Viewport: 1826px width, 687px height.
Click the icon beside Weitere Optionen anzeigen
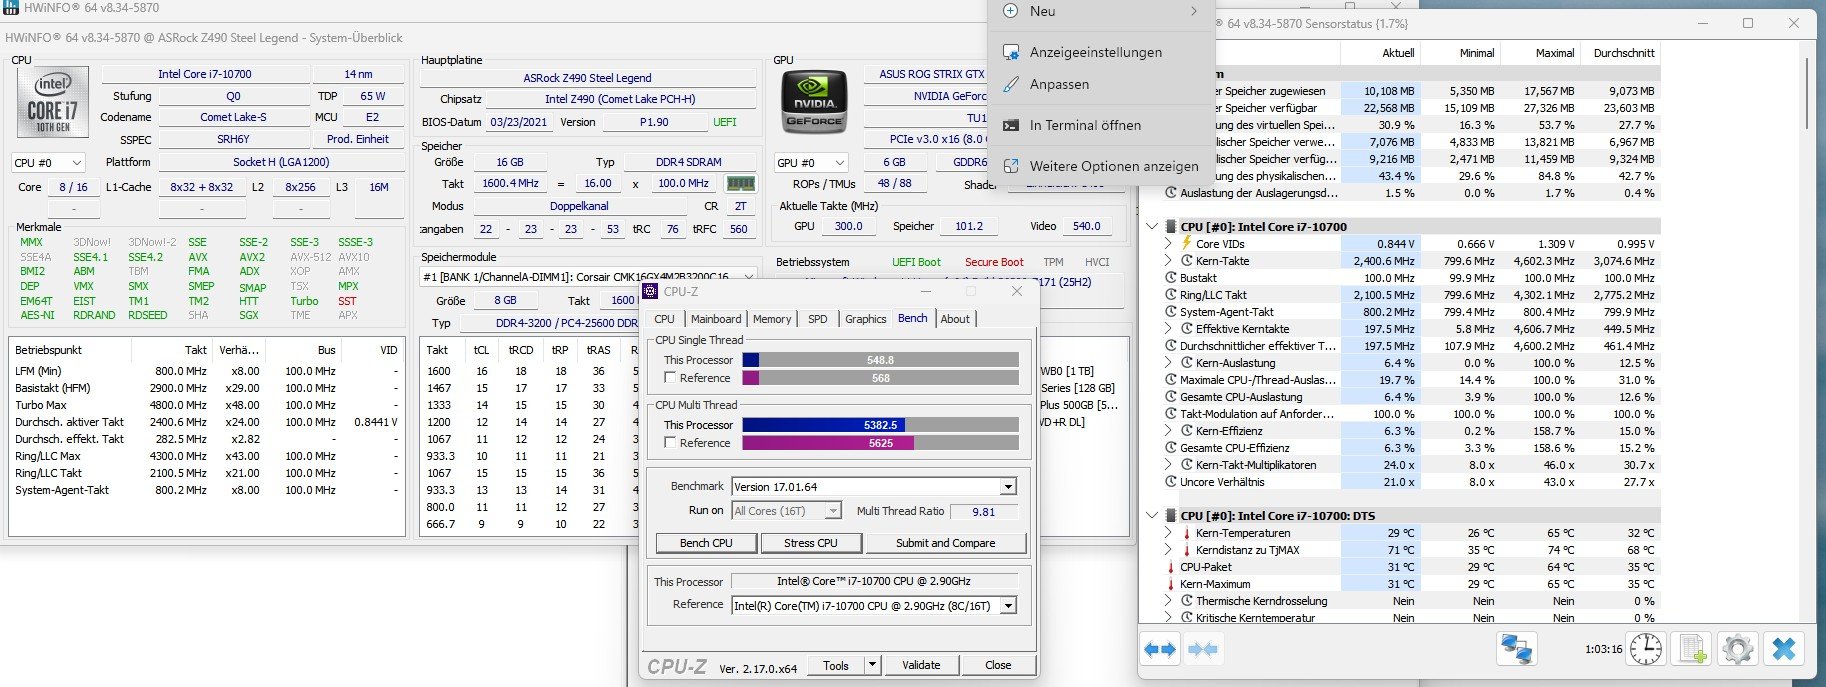[1011, 166]
